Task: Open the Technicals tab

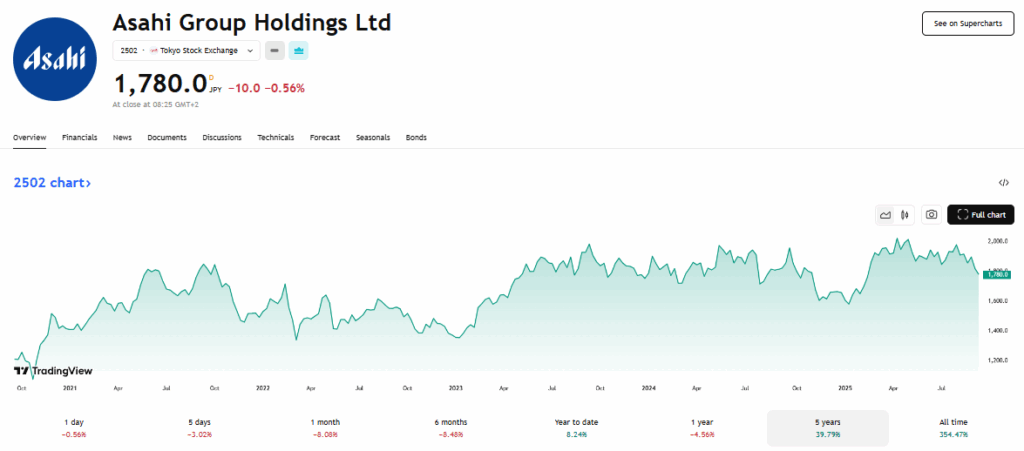Action: tap(276, 138)
